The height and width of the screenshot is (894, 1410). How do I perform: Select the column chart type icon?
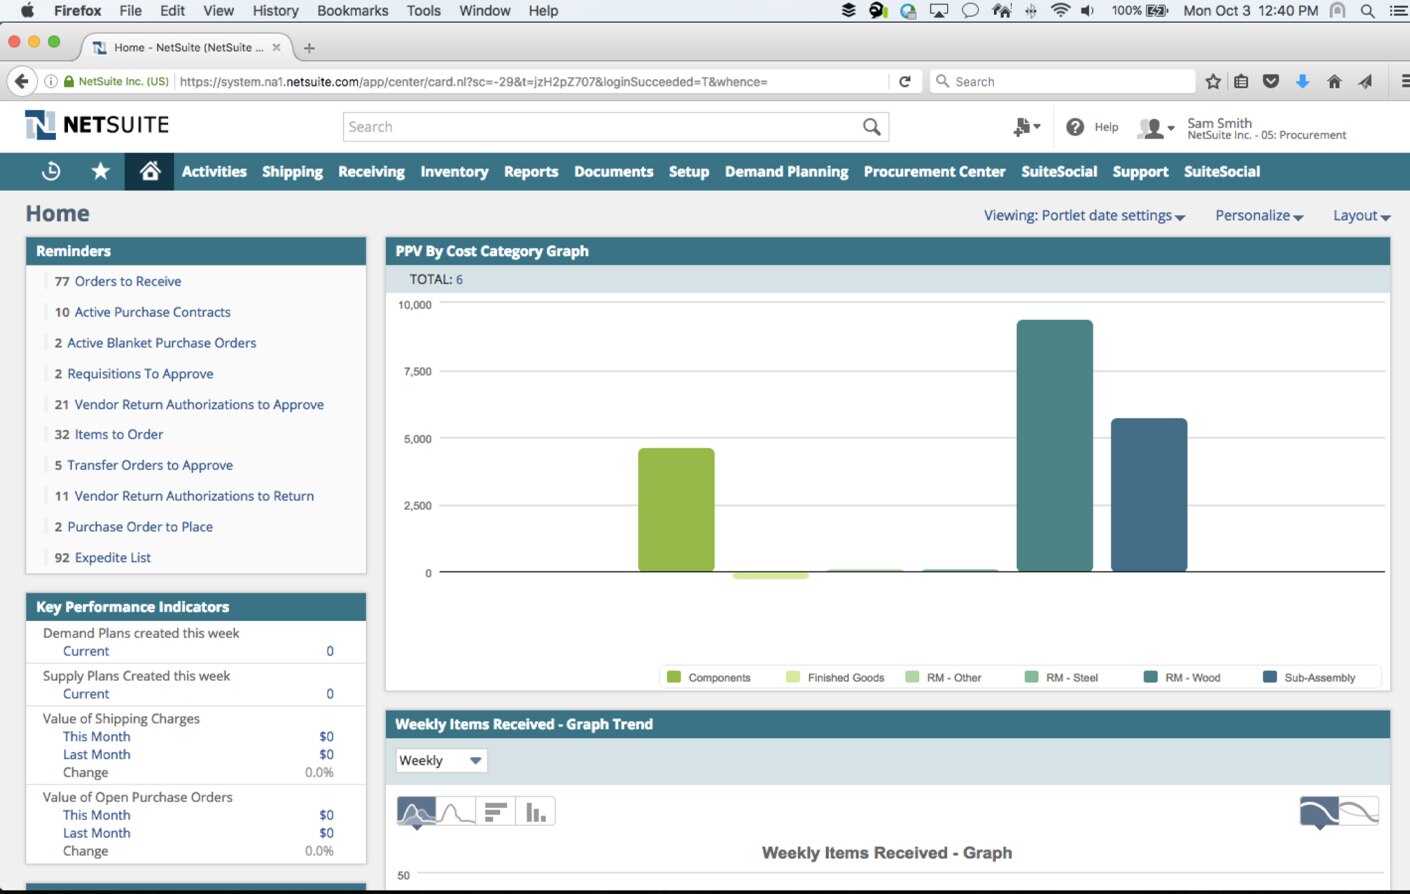click(536, 812)
